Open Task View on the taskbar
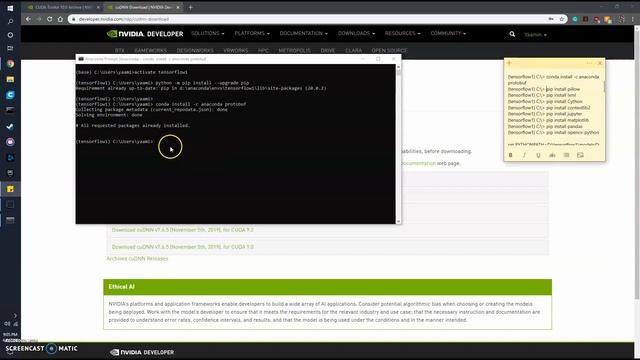Screen dimensions: 640x360 pyautogui.click(x=10, y=48)
